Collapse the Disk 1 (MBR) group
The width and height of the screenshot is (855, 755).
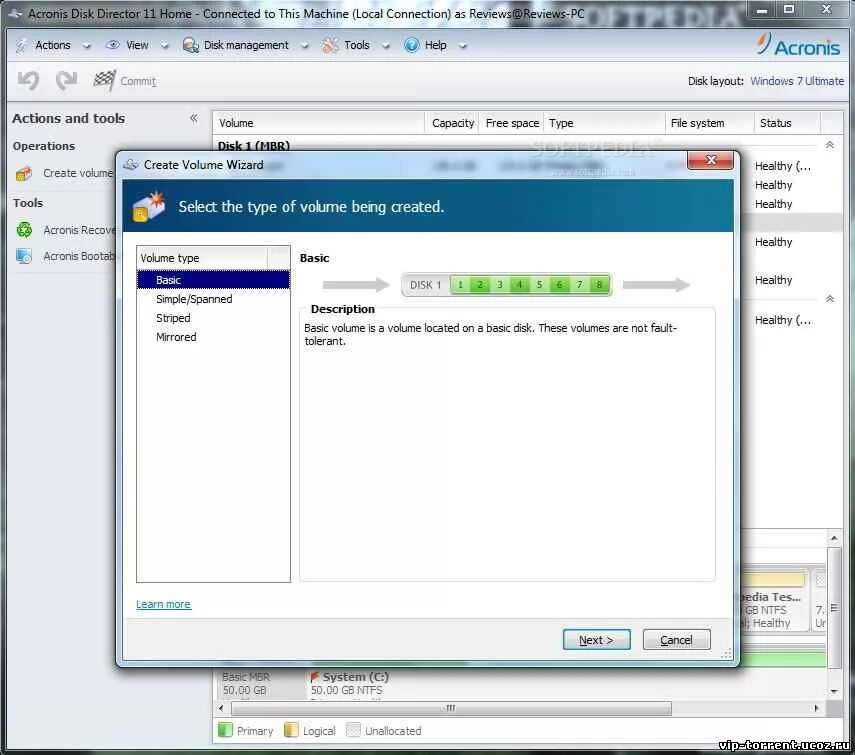pyautogui.click(x=829, y=145)
